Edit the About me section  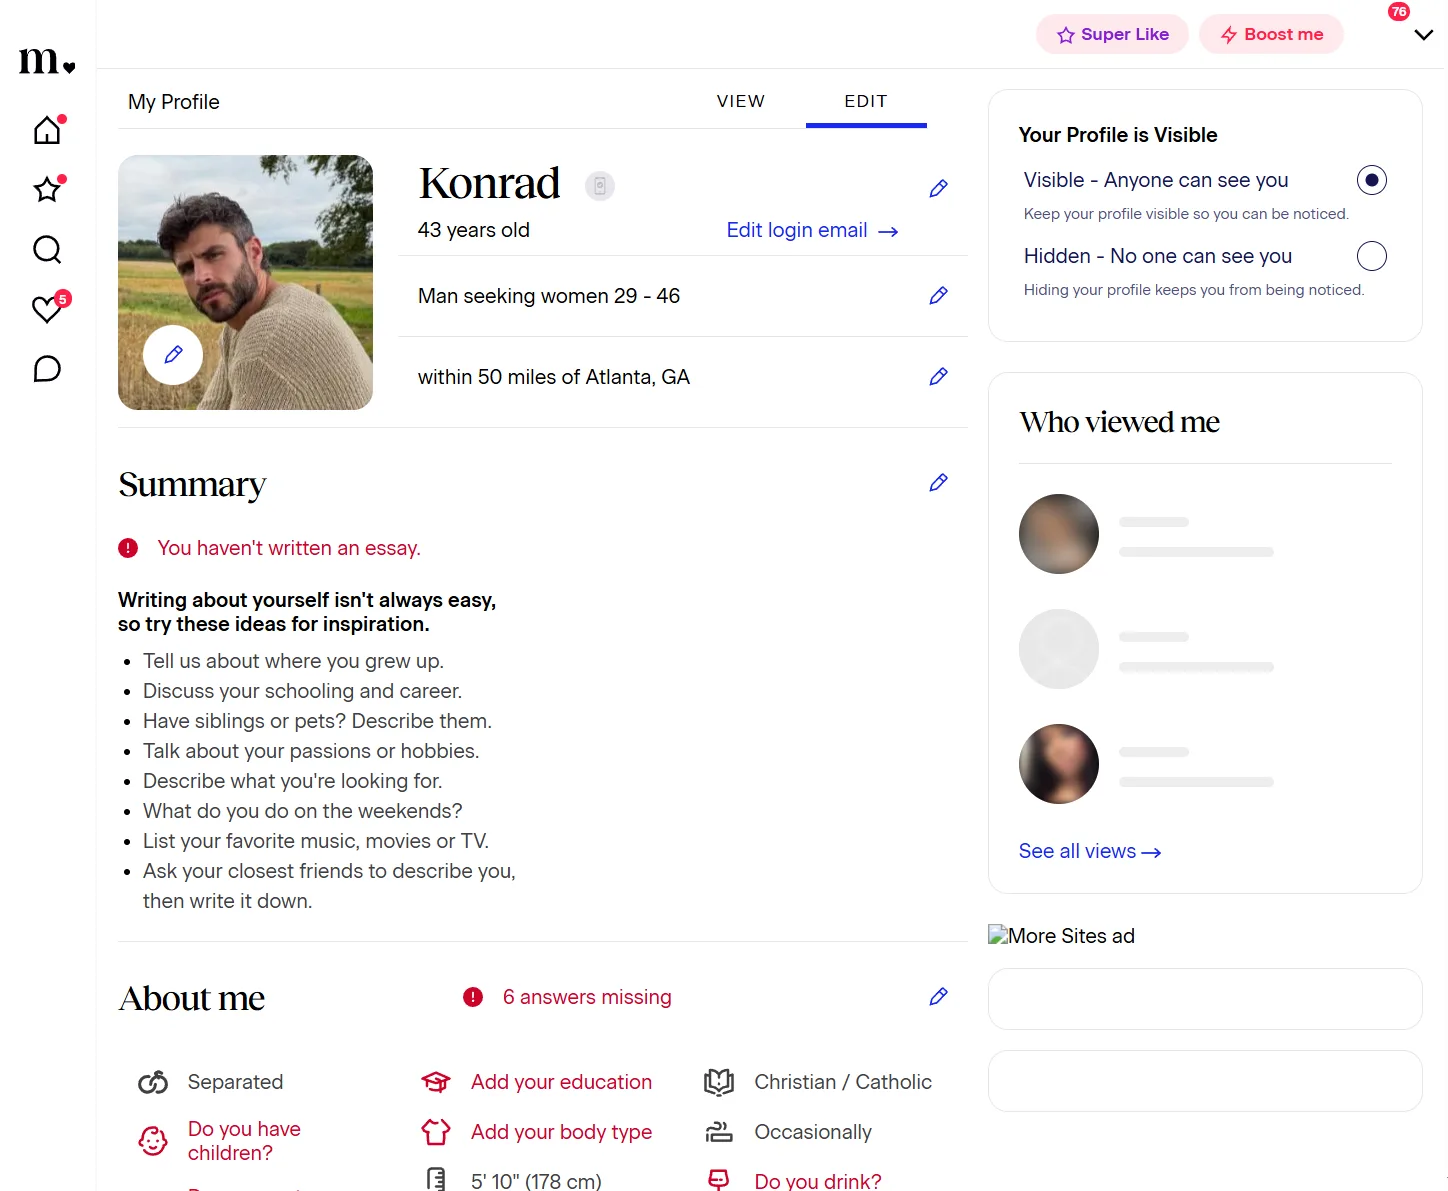tap(938, 996)
